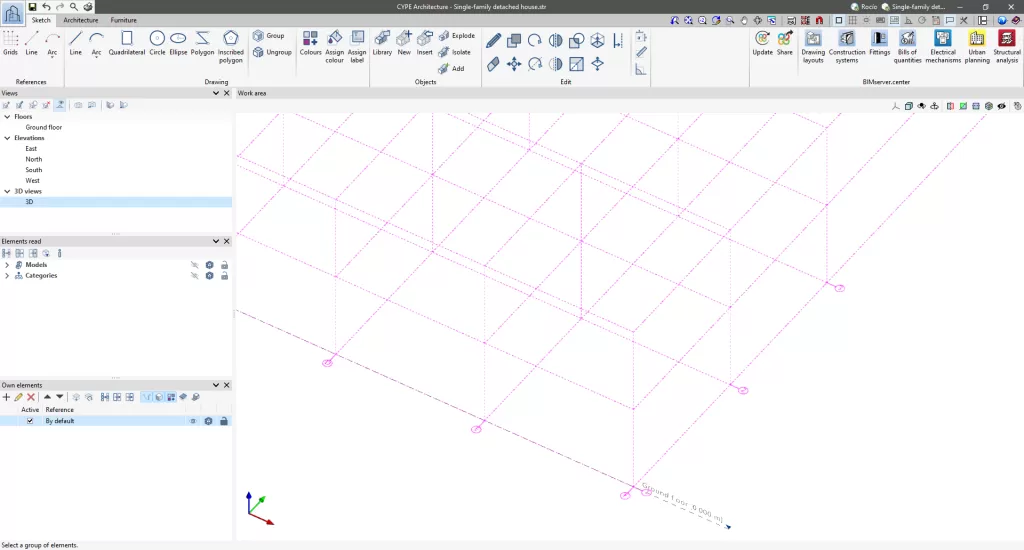Switch to the Architecture tab
Viewport: 1024px width, 550px height.
[80, 20]
